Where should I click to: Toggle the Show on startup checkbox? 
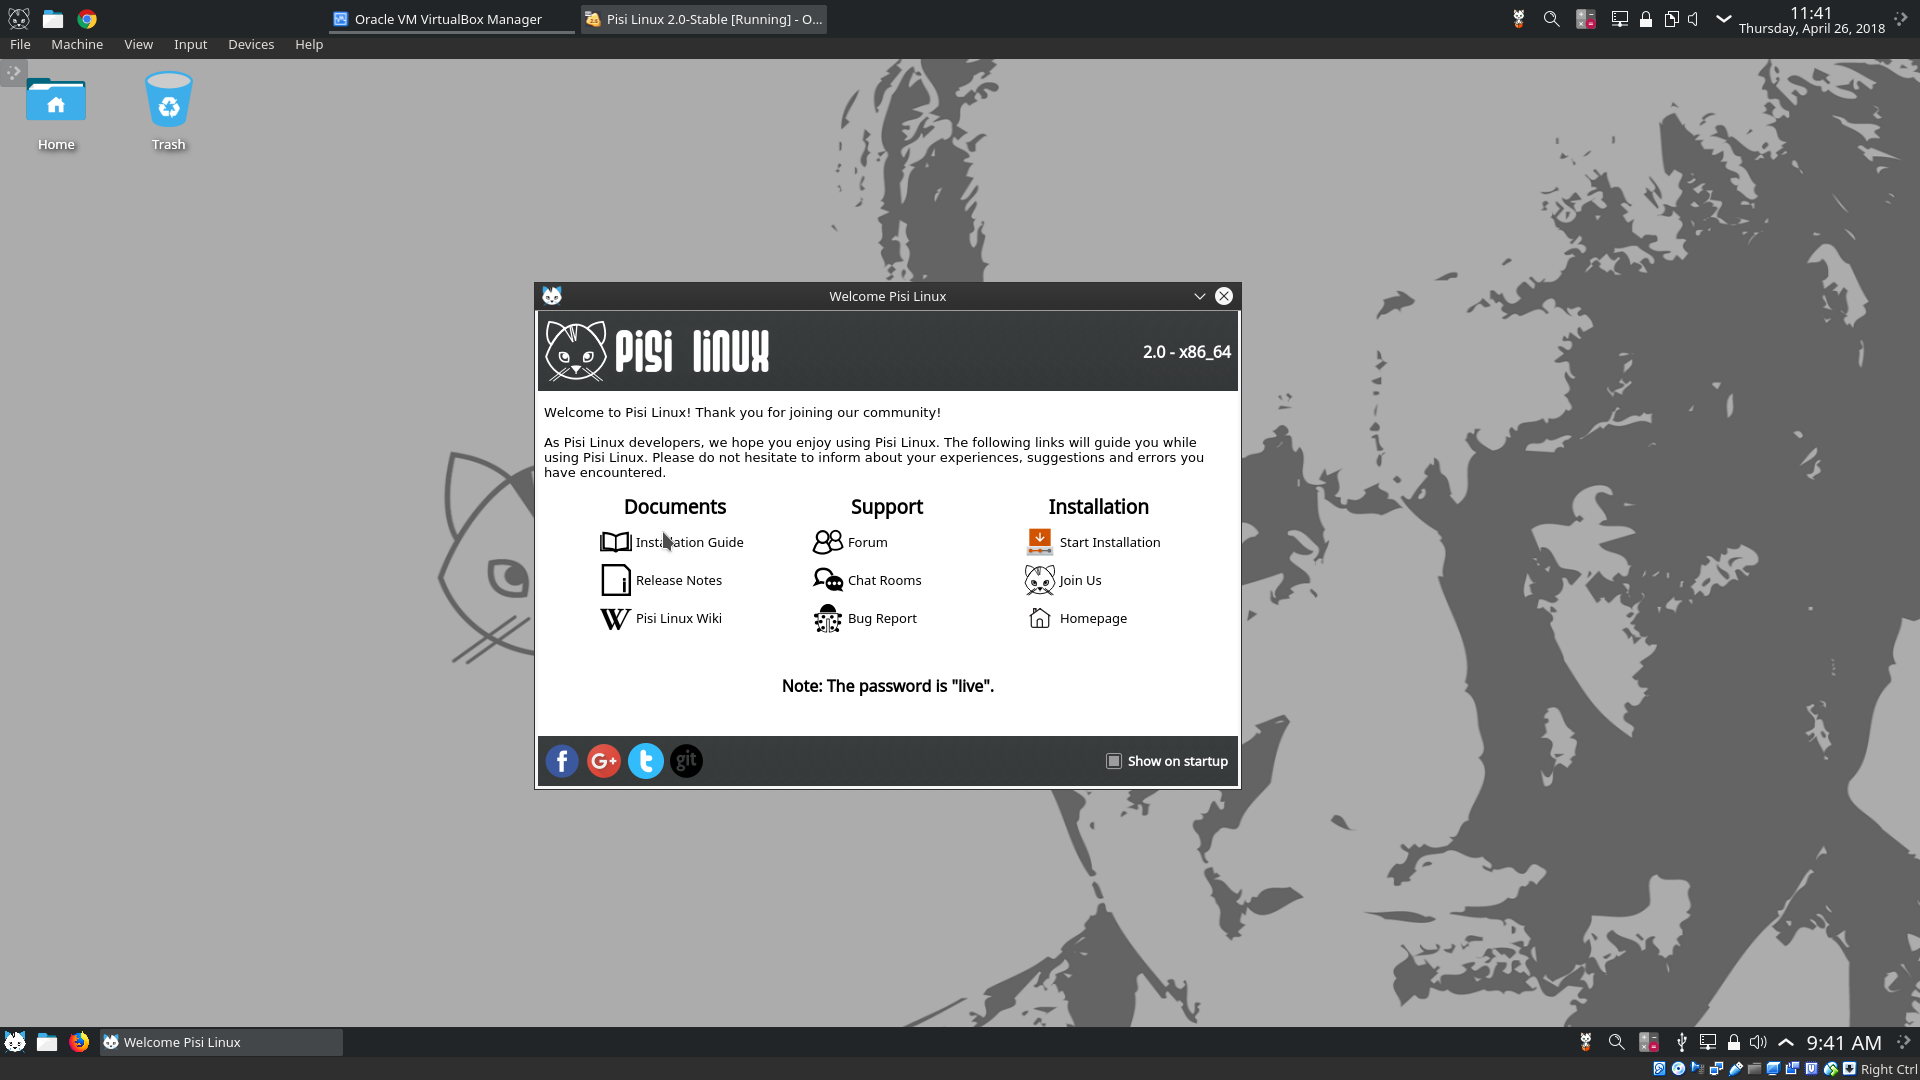pyautogui.click(x=1113, y=761)
